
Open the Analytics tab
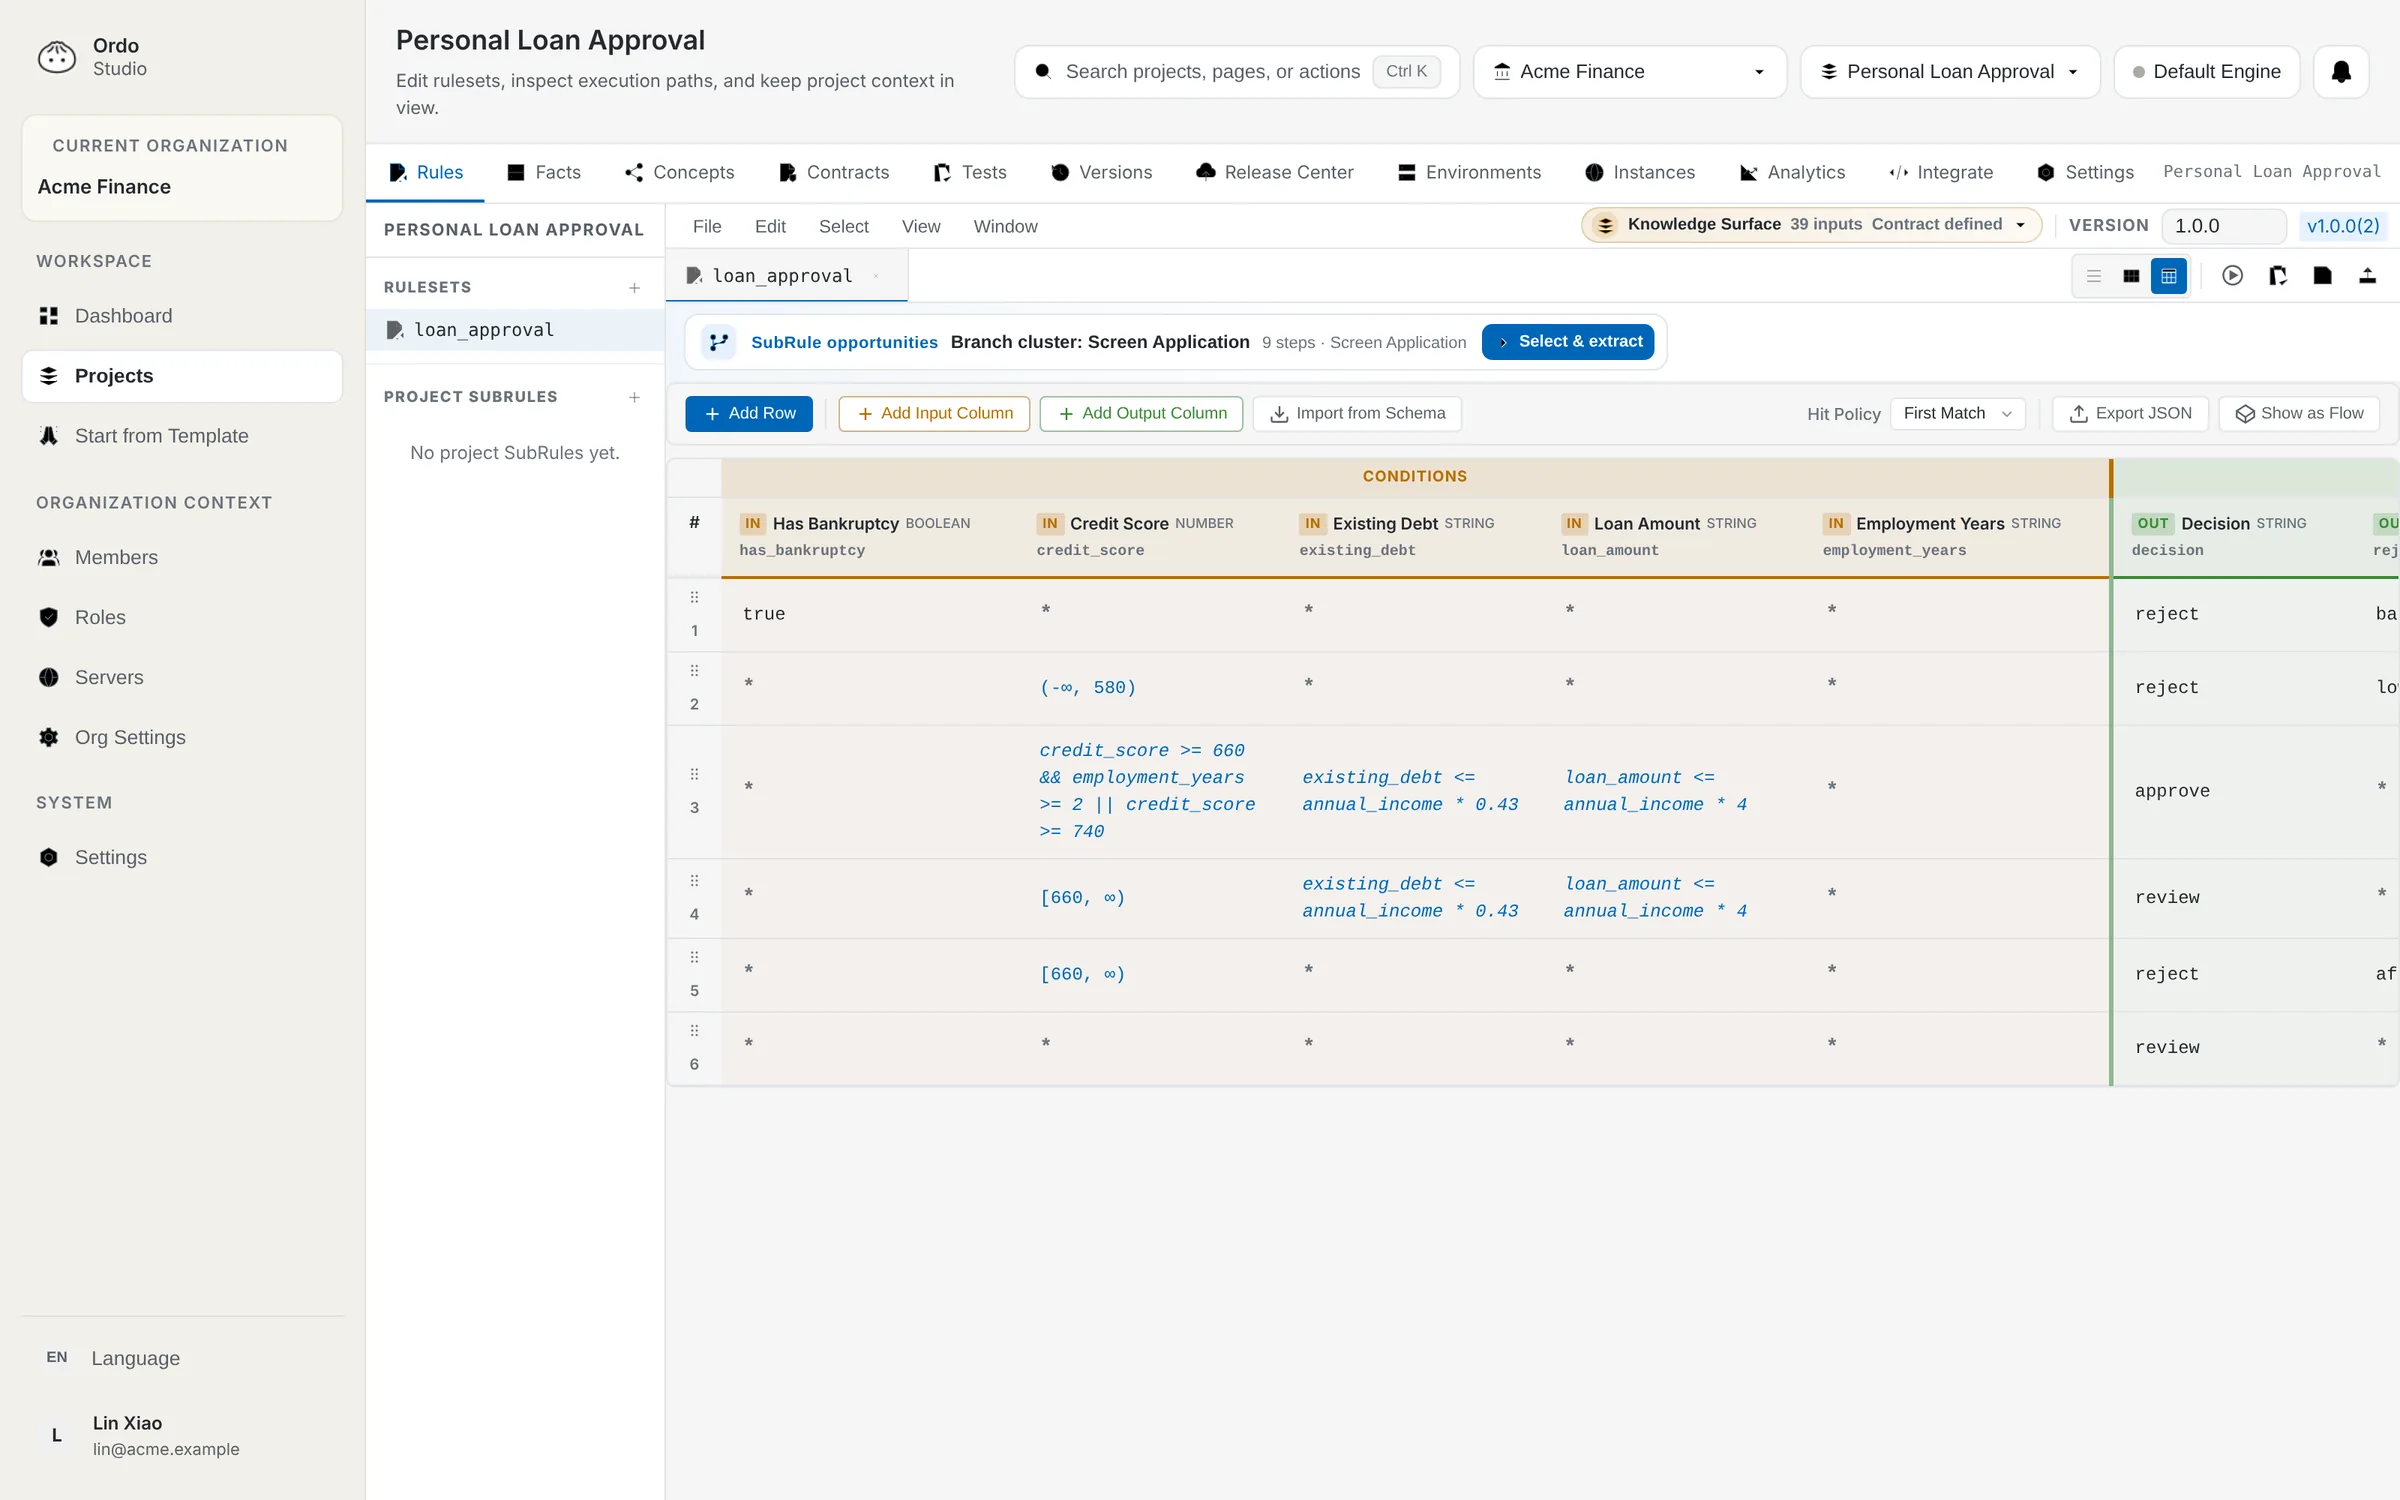point(1793,173)
